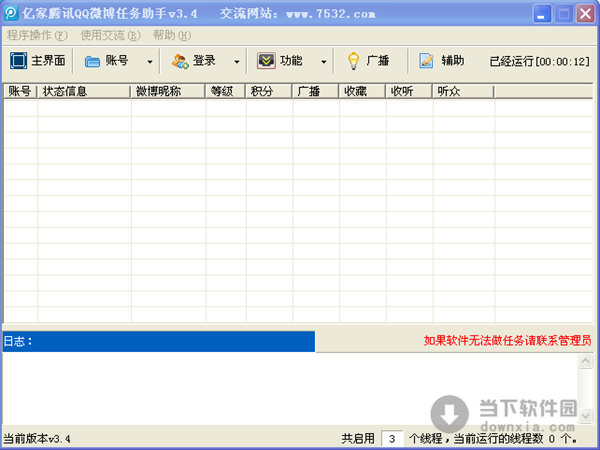Click the app logo in title bar
This screenshot has width=600, height=450.
tap(11, 13)
